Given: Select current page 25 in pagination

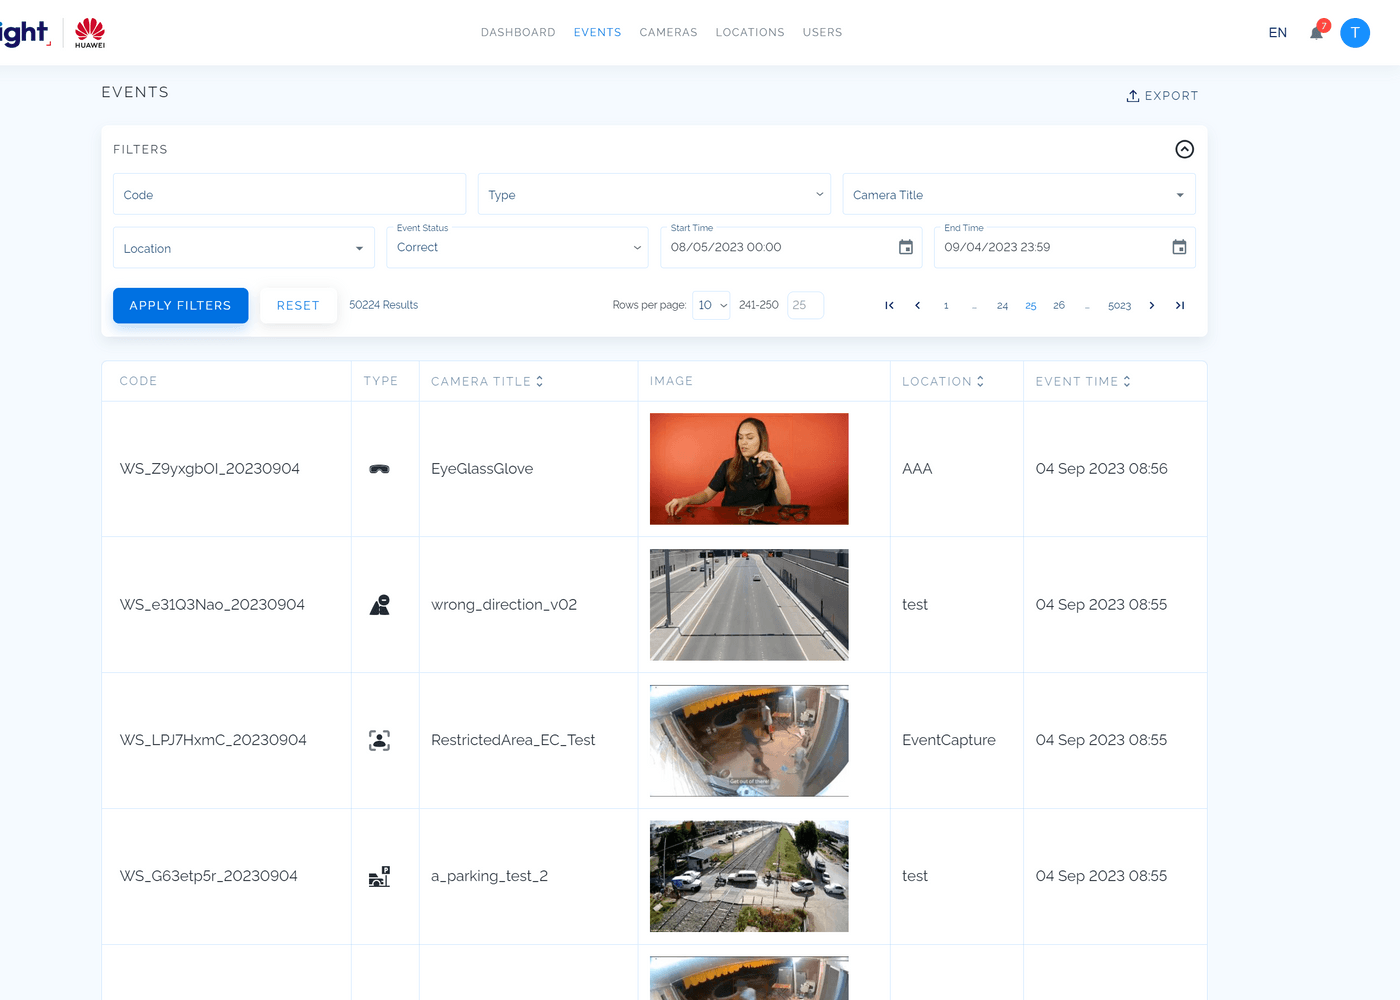Looking at the screenshot, I should 1031,306.
